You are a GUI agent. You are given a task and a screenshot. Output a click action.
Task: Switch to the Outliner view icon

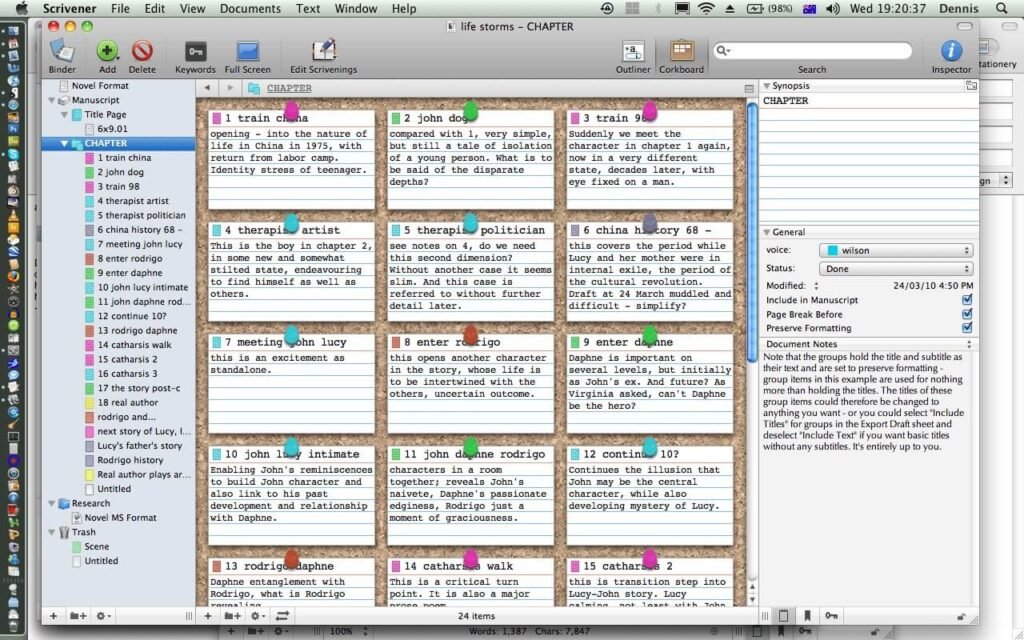[x=633, y=52]
